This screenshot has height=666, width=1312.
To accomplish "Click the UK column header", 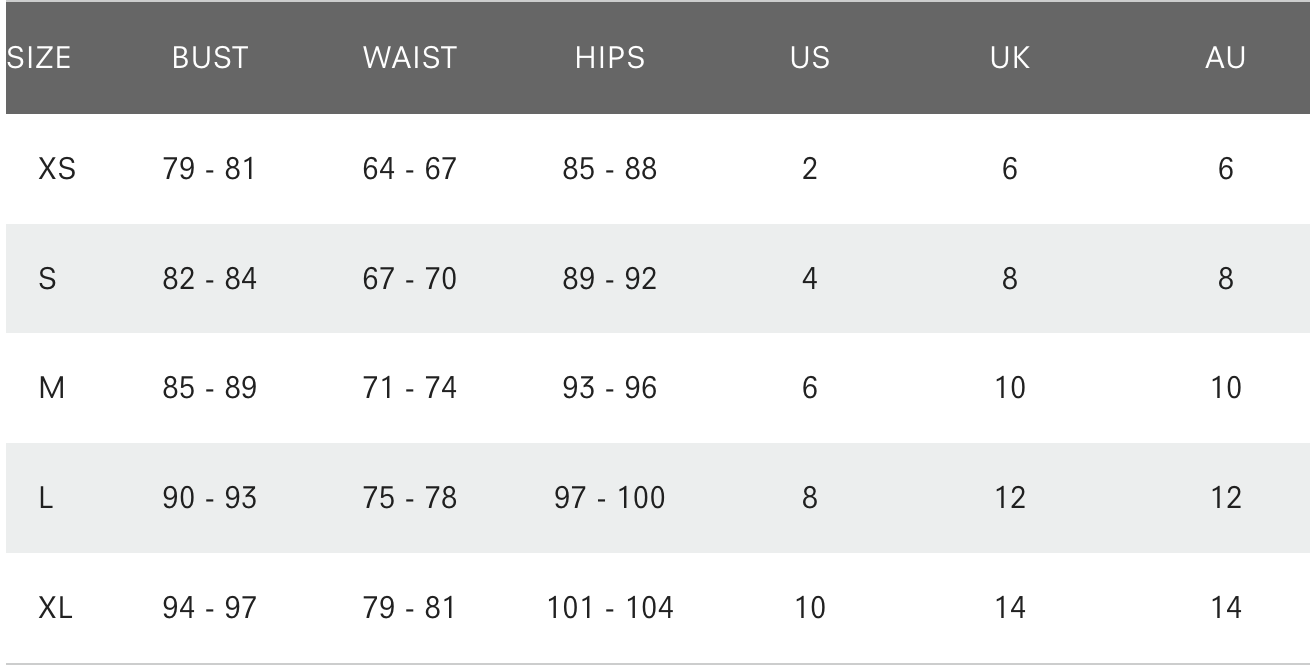I will pyautogui.click(x=1010, y=58).
